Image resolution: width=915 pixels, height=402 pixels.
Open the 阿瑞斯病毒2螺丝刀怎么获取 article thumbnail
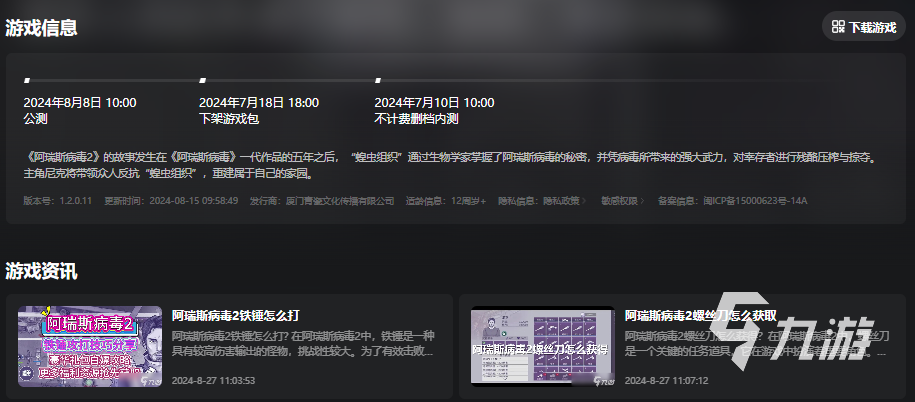click(x=543, y=346)
